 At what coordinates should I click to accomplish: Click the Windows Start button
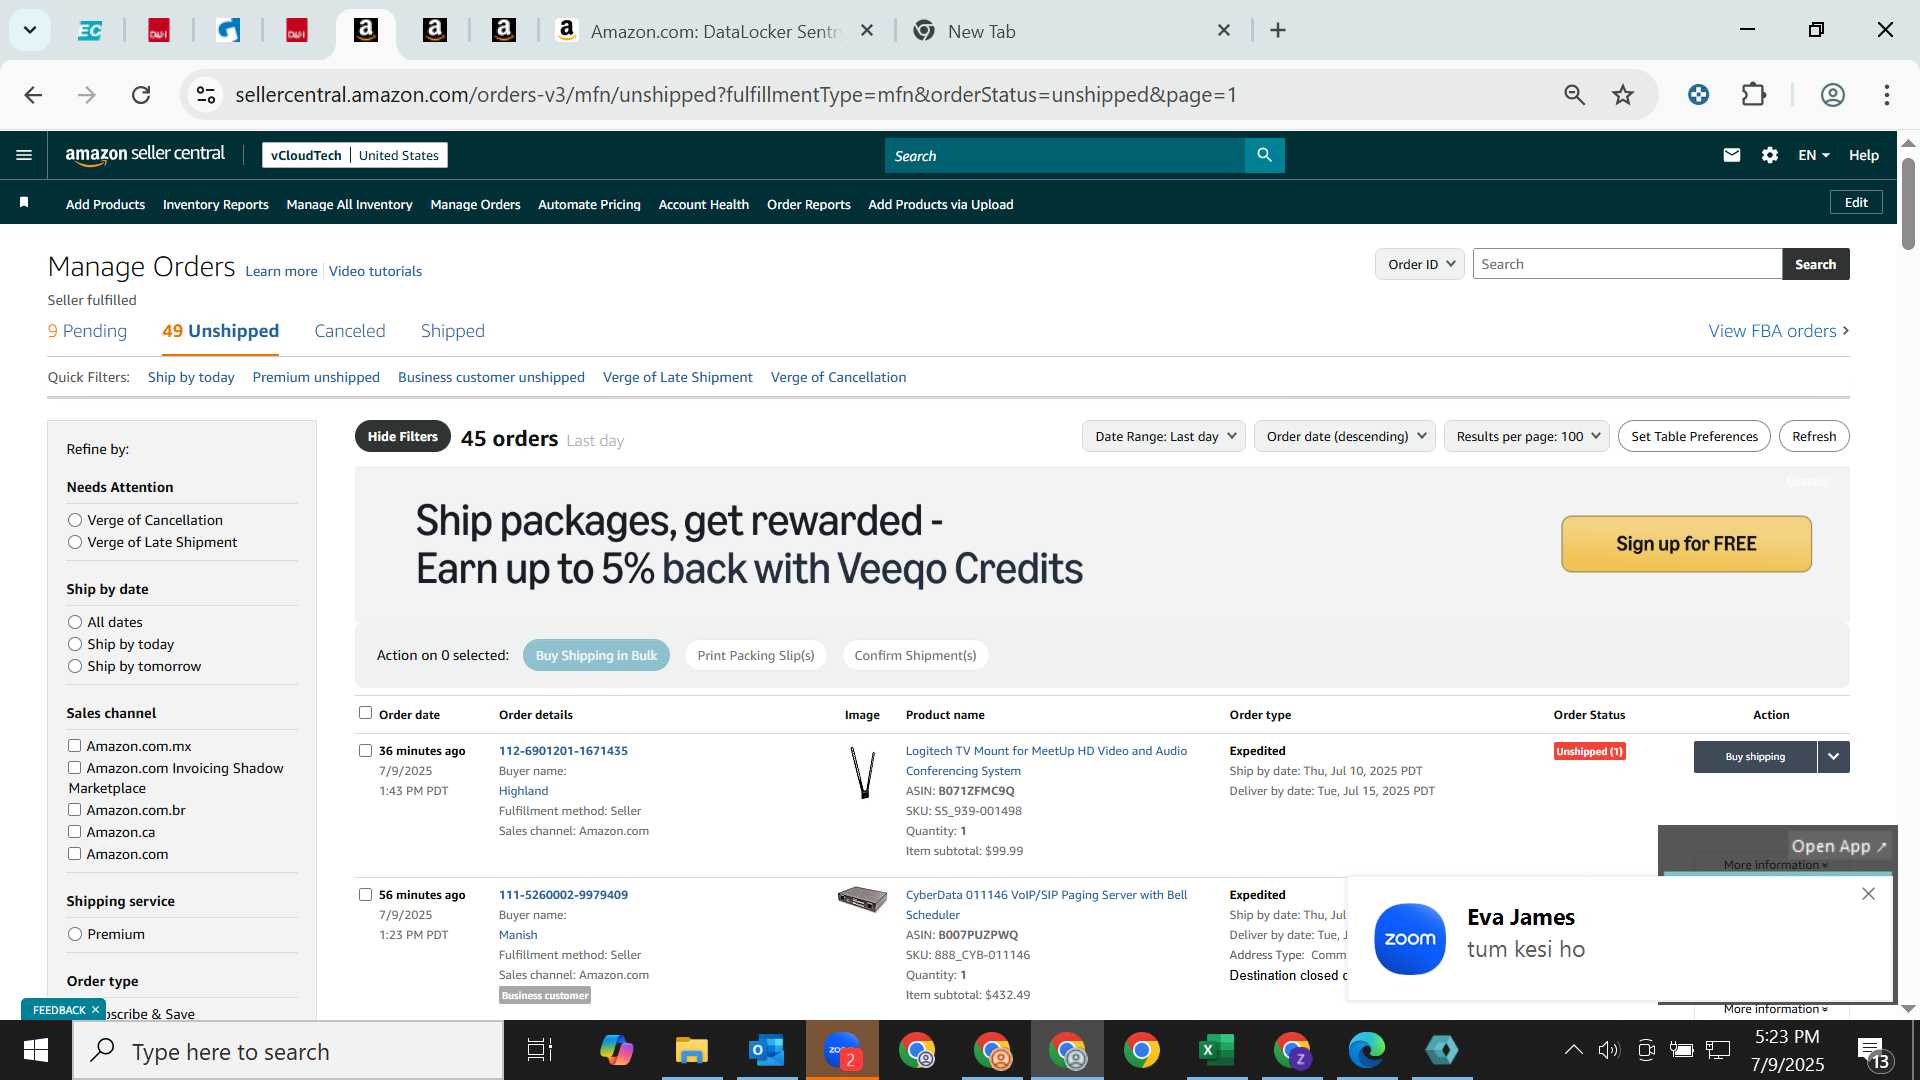(36, 1051)
